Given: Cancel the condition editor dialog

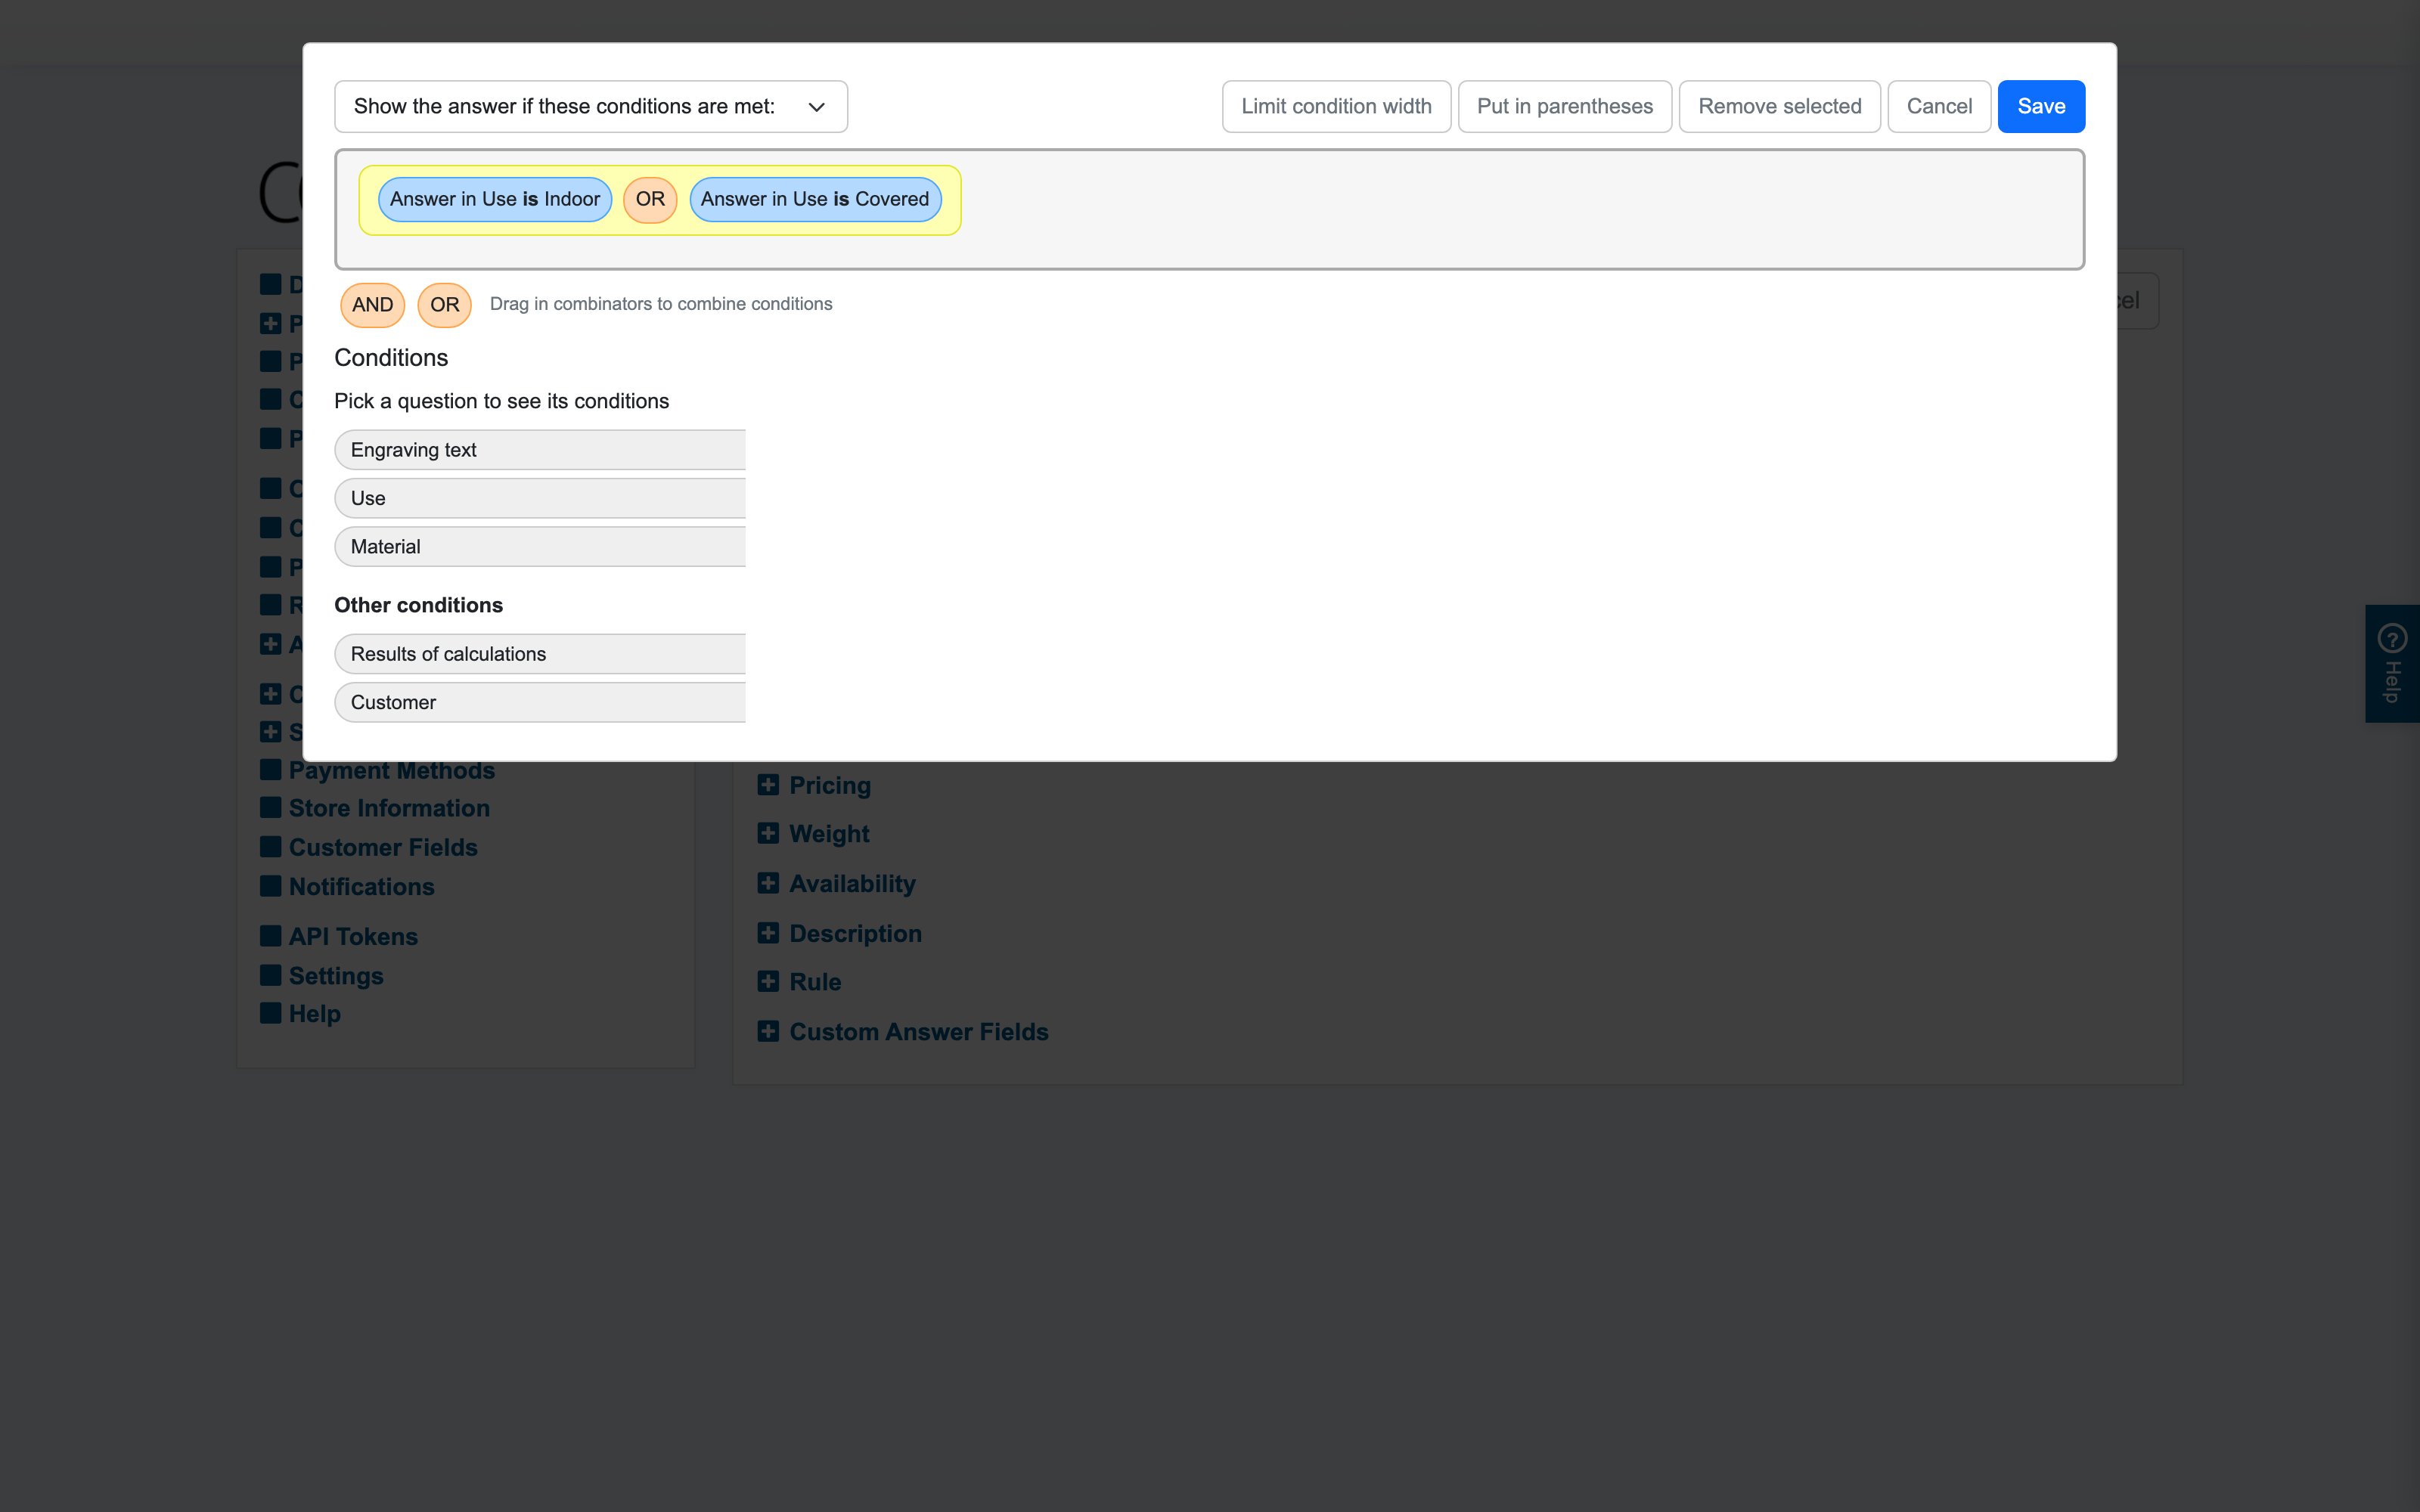Looking at the screenshot, I should (1938, 106).
